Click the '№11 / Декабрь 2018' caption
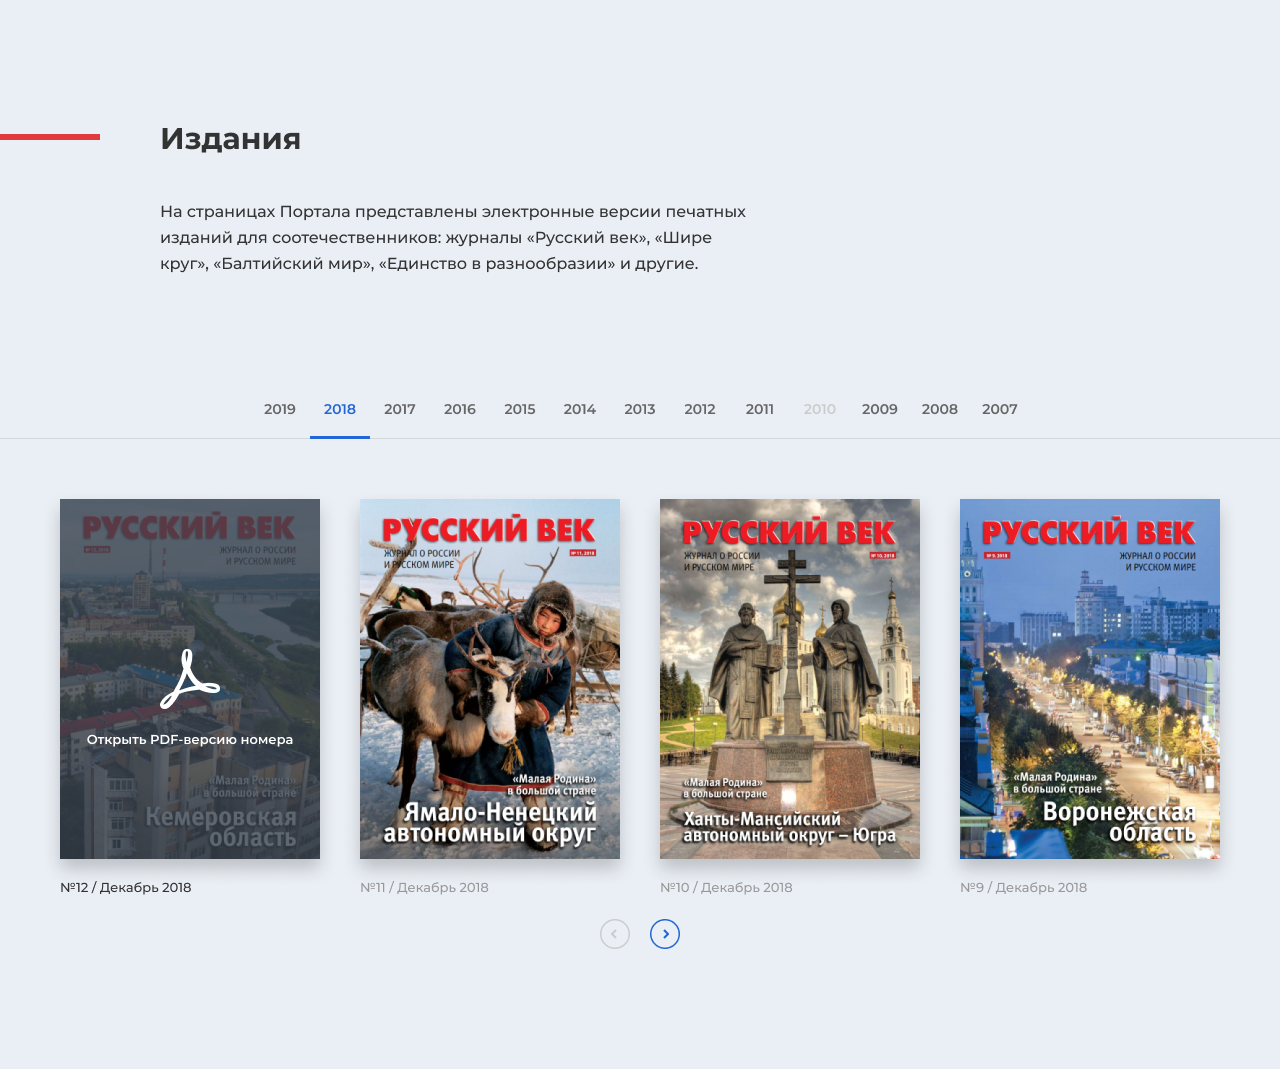 point(424,887)
